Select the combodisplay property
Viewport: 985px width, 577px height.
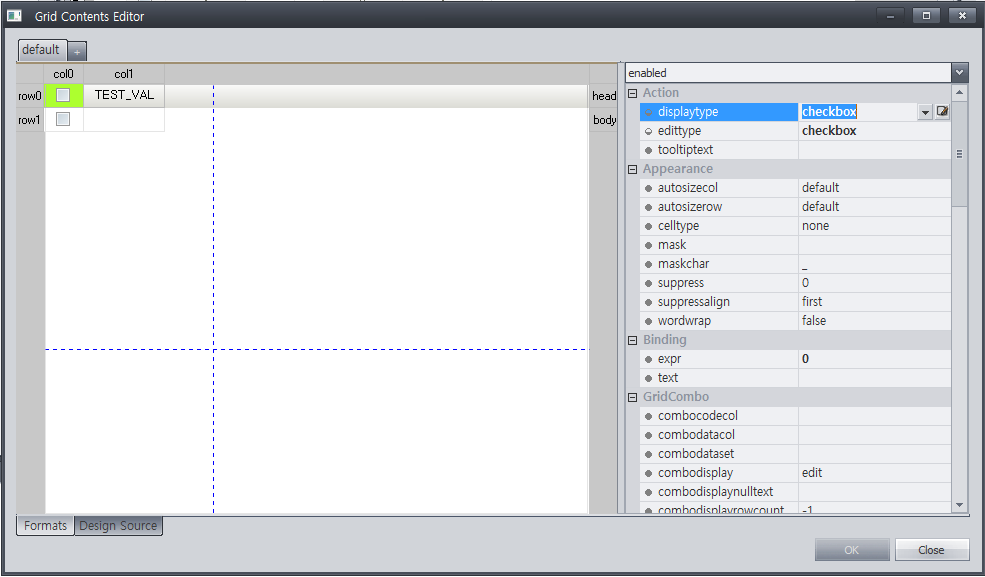tap(719, 473)
